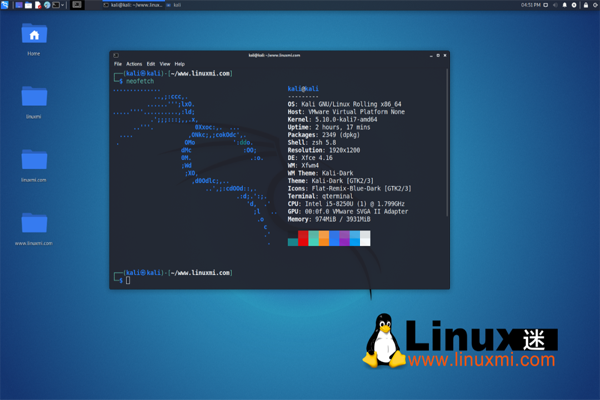Click the 04:51 PM panel clock

(530, 5)
